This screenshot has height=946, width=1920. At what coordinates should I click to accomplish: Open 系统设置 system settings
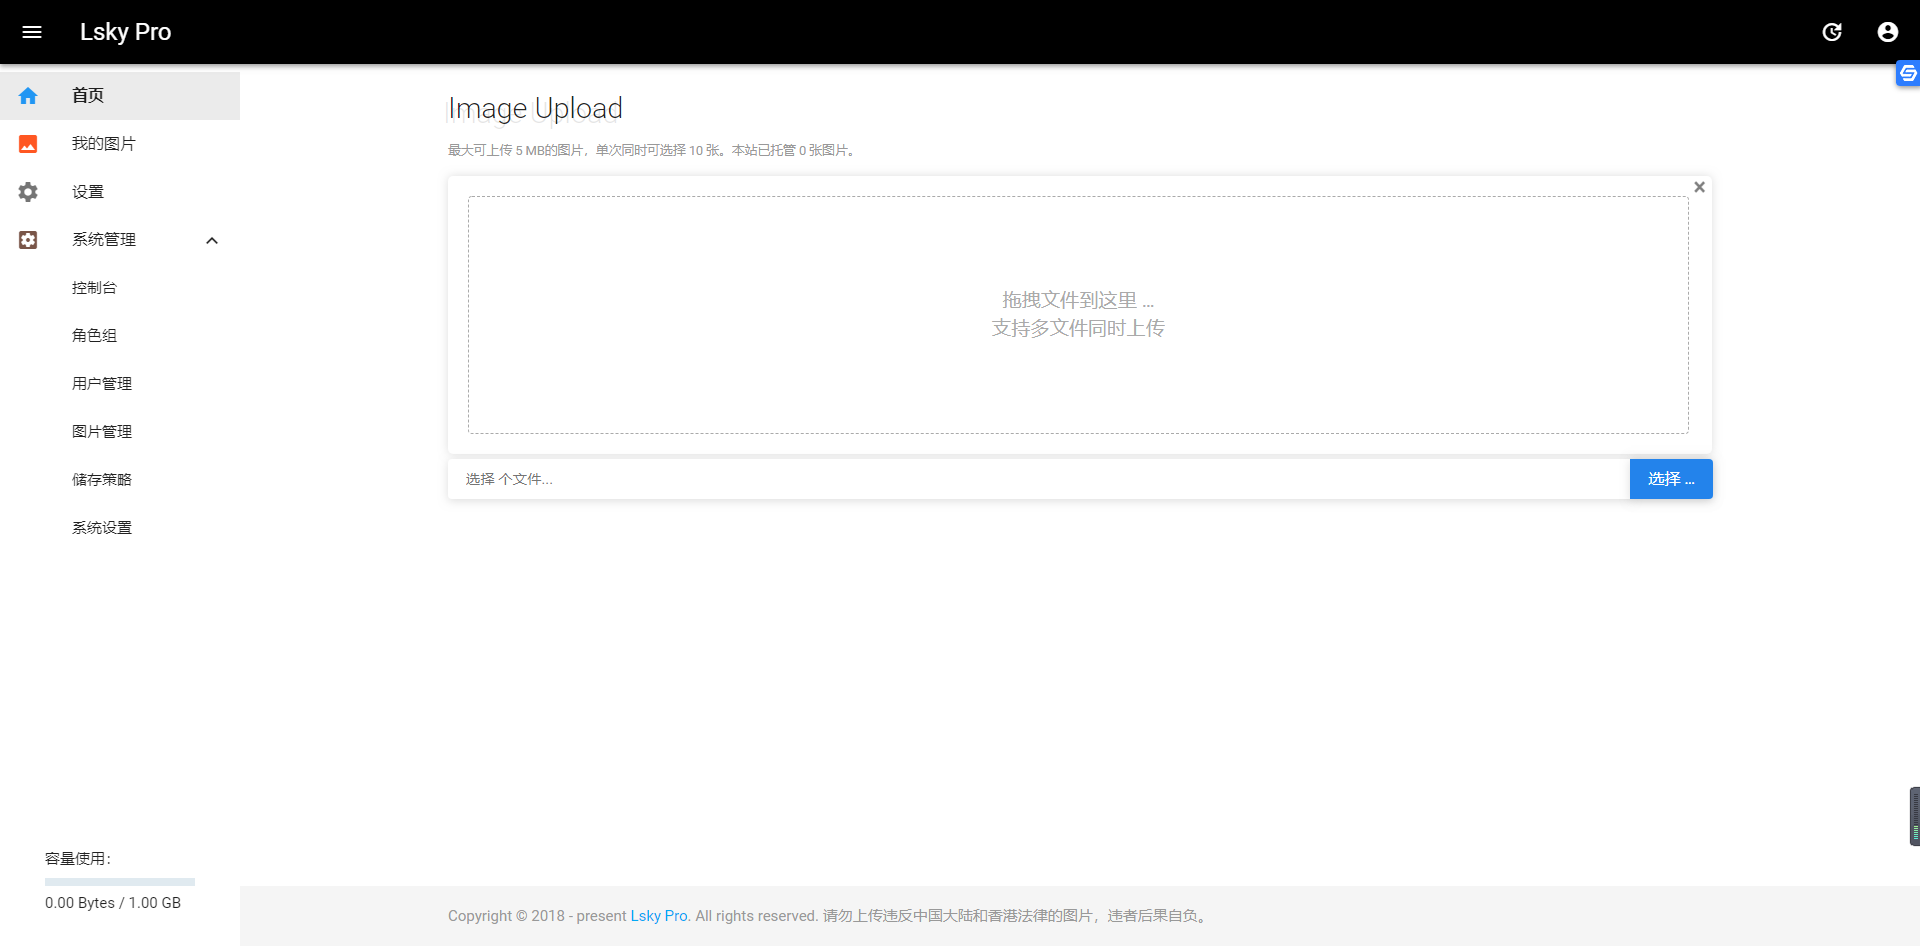102,528
